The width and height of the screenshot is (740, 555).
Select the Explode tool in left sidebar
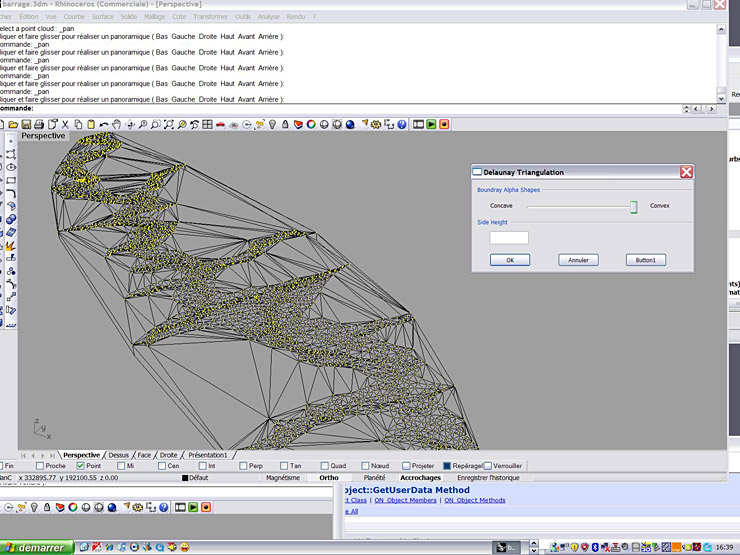(10, 245)
